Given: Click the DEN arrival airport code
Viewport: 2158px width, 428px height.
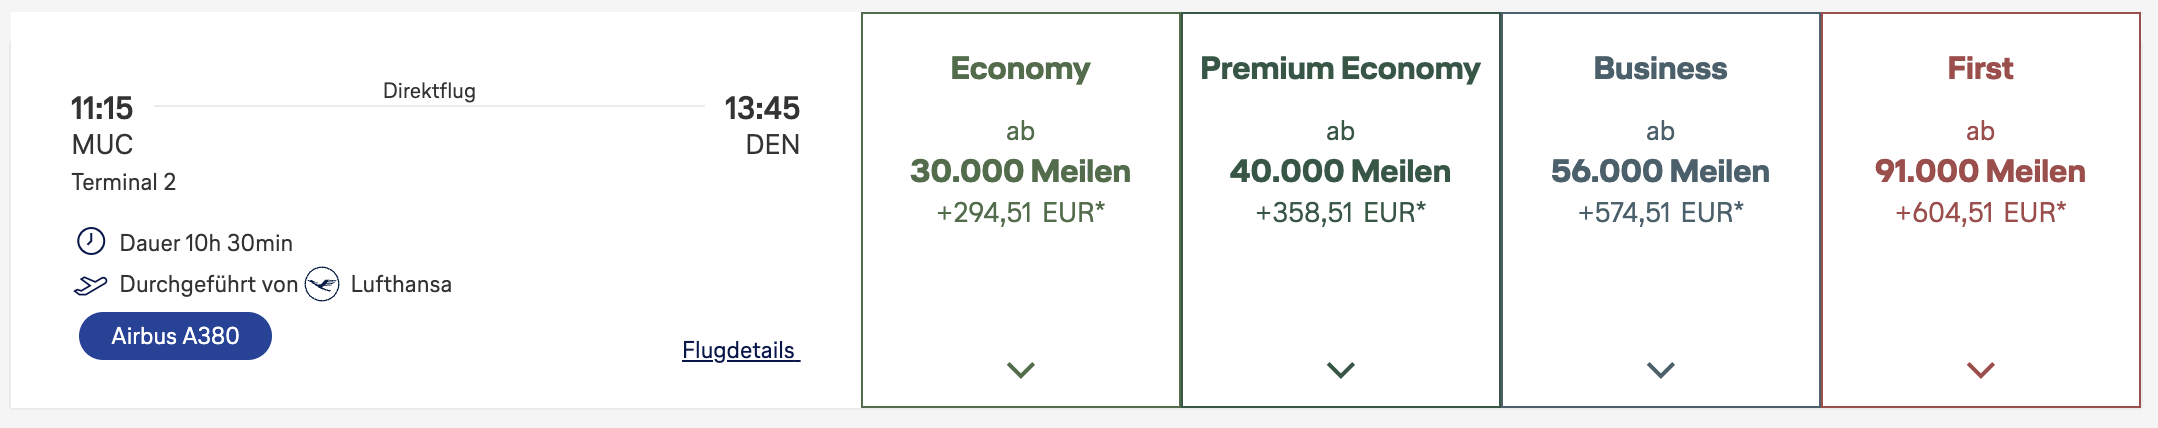Looking at the screenshot, I should (772, 145).
